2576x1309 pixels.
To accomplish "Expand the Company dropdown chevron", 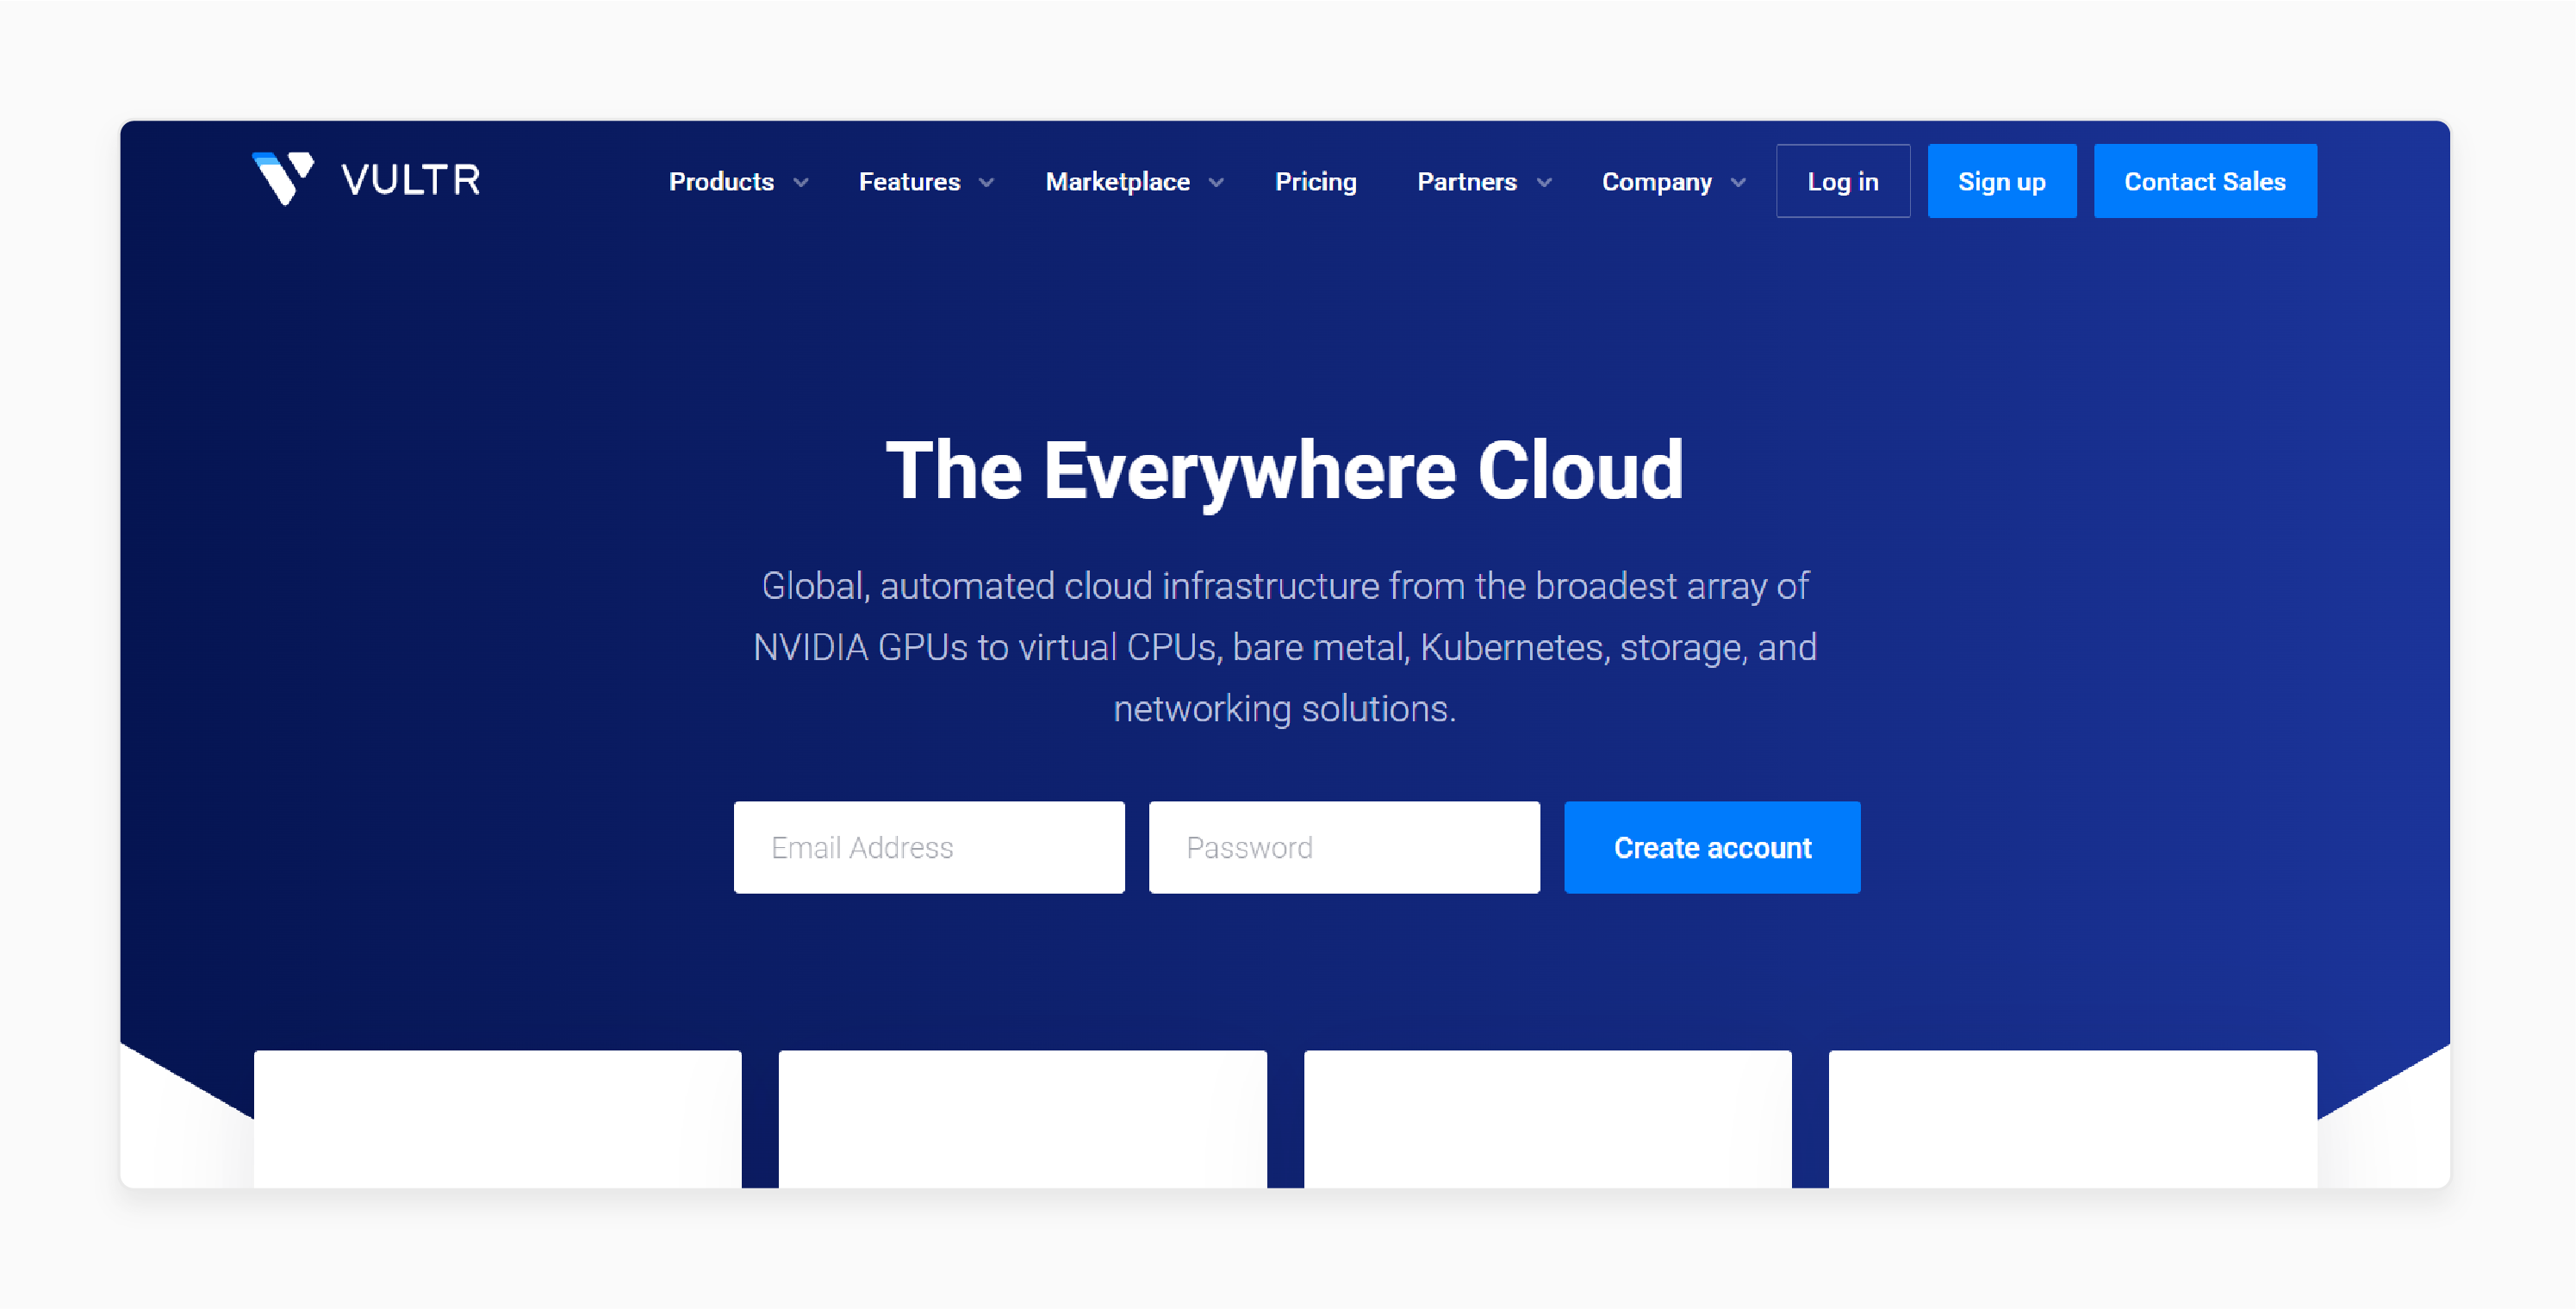I will [1738, 183].
